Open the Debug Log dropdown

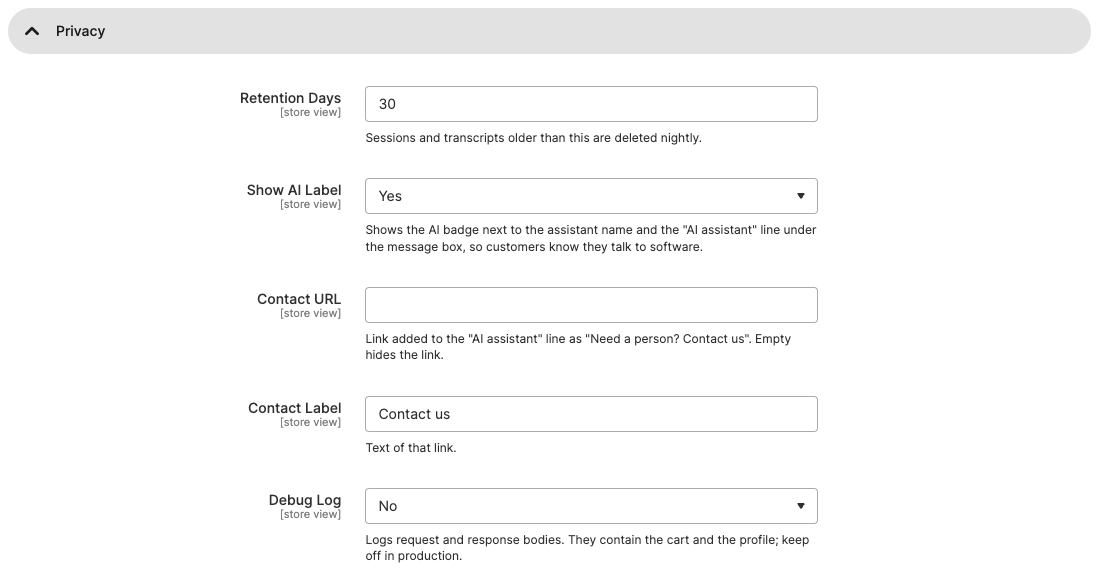[591, 506]
